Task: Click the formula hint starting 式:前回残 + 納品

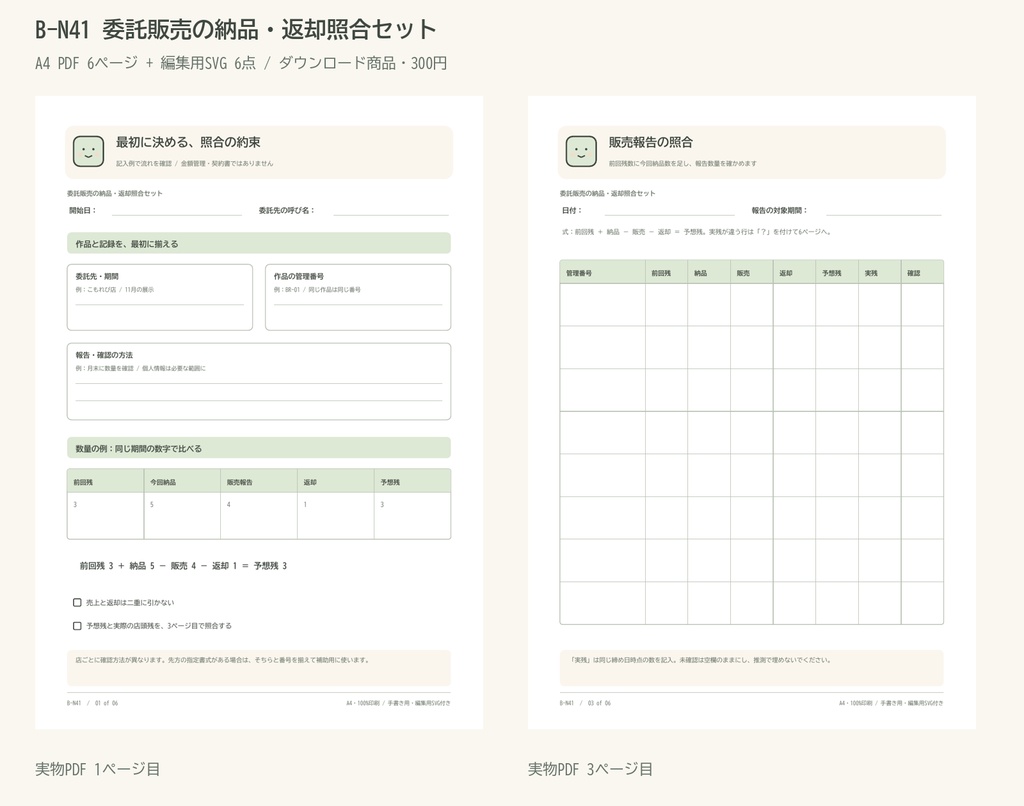Action: (696, 232)
